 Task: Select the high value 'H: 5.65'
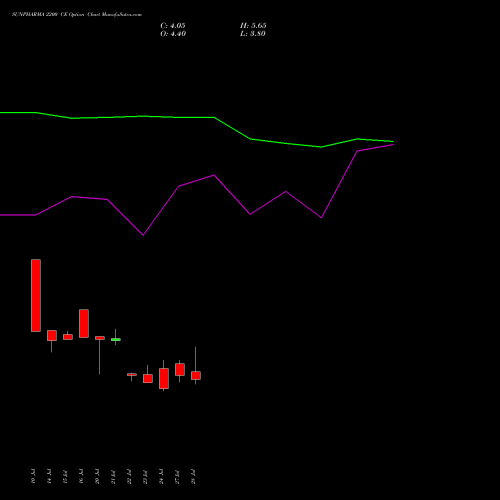[253, 26]
